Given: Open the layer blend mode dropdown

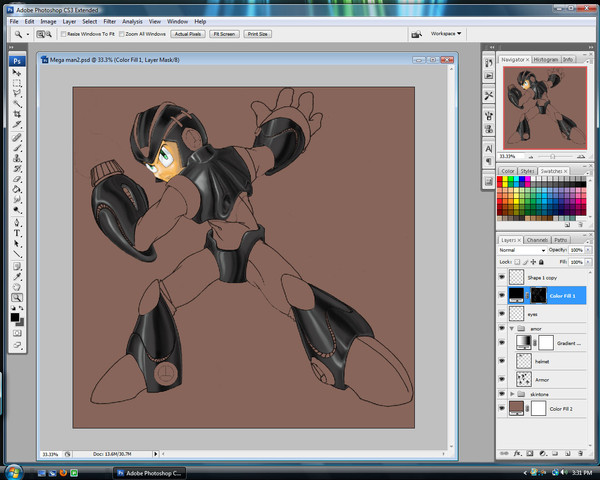Looking at the screenshot, I should [522, 250].
